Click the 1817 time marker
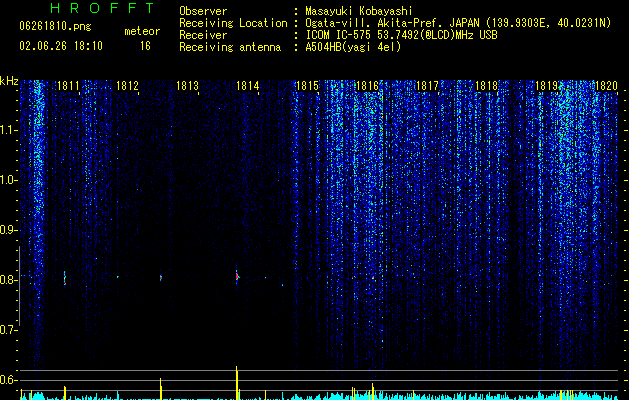The image size is (629, 400). (428, 86)
